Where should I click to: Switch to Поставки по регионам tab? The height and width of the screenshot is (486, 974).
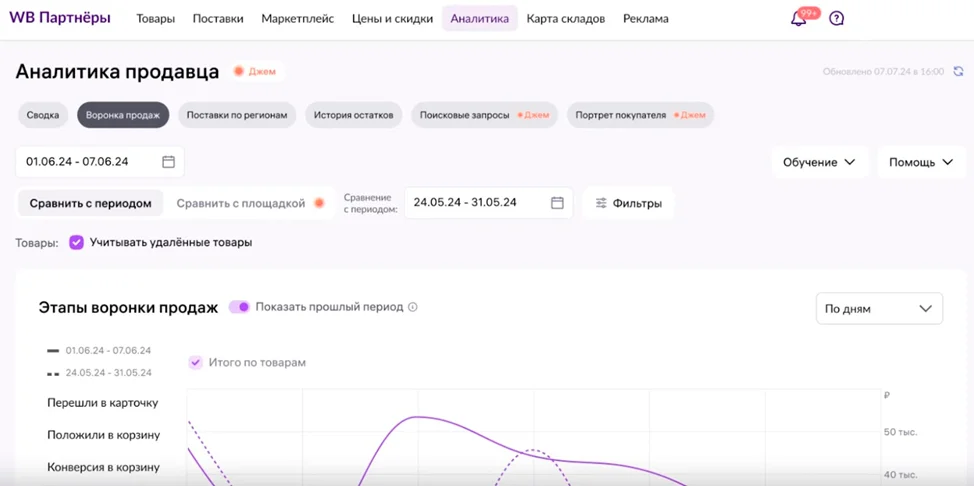[237, 115]
